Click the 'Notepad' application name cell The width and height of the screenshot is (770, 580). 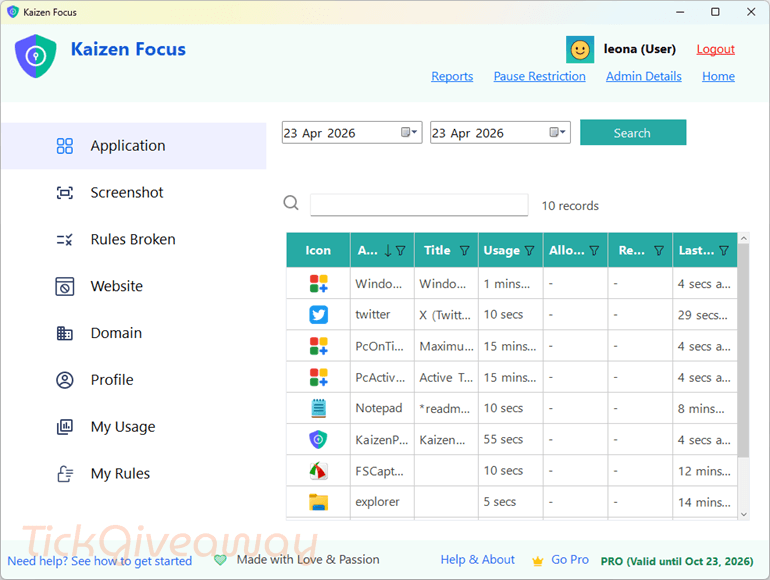coord(383,408)
